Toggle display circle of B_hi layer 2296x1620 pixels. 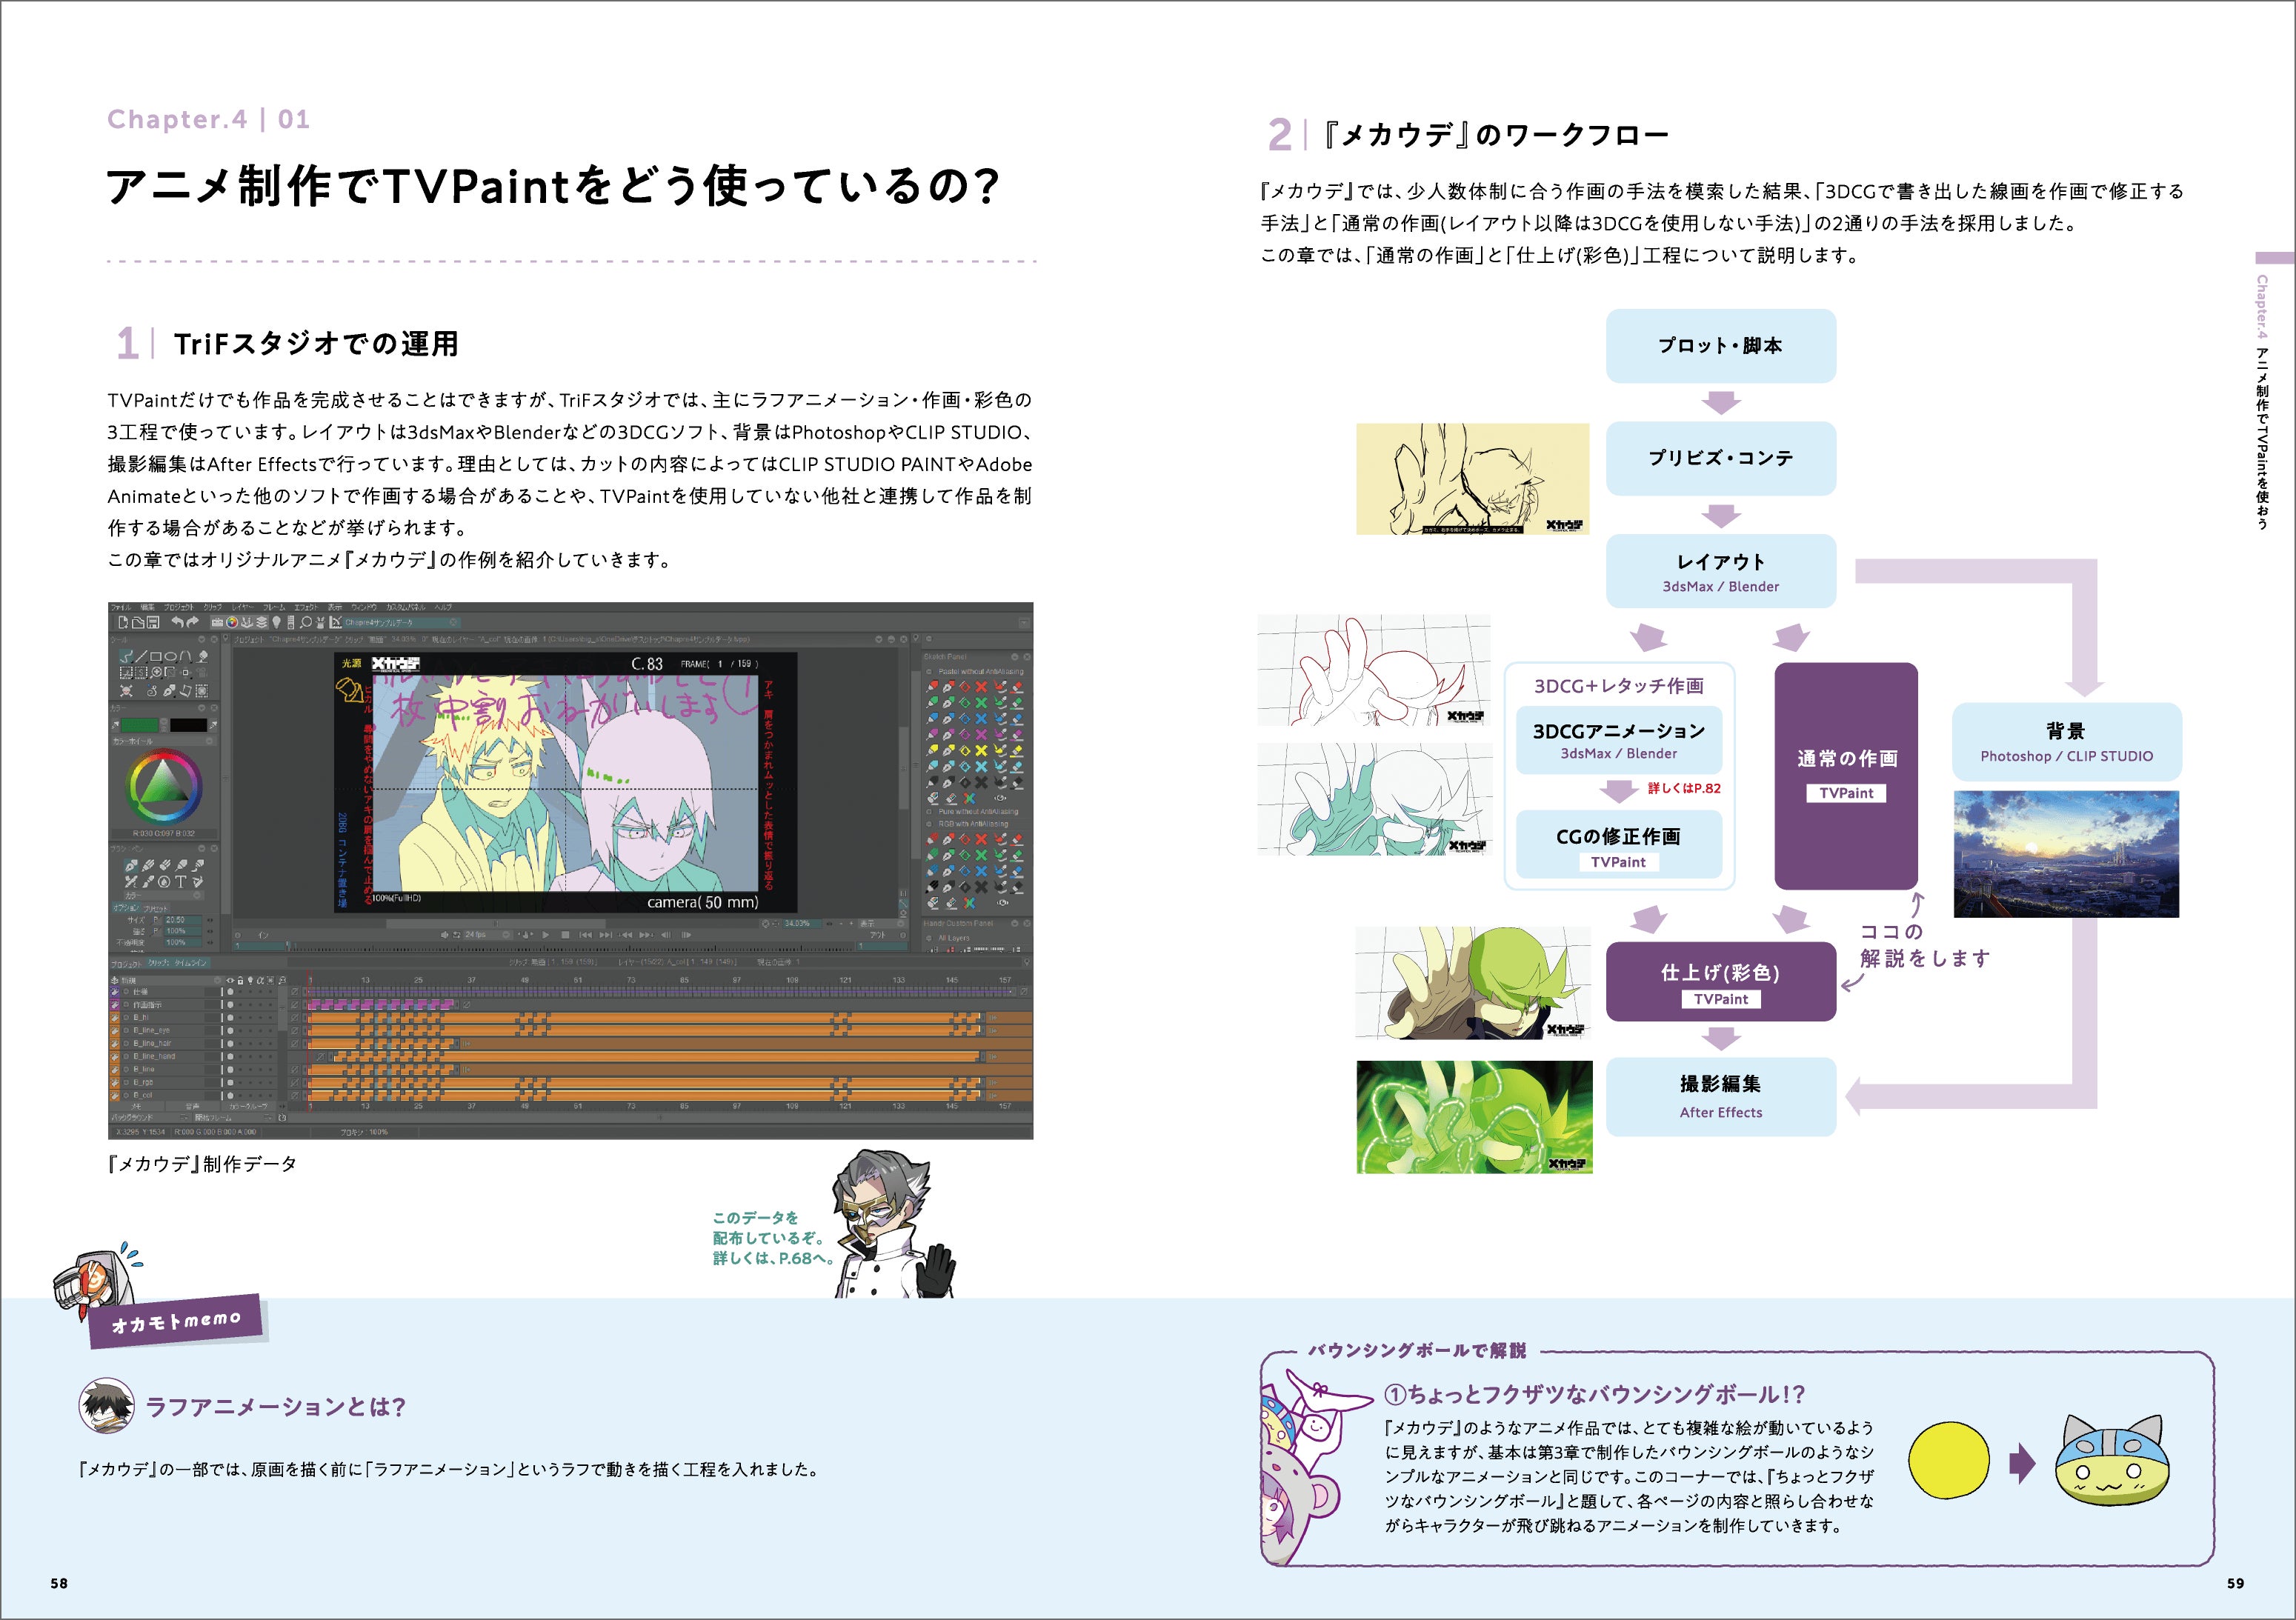[231, 1017]
